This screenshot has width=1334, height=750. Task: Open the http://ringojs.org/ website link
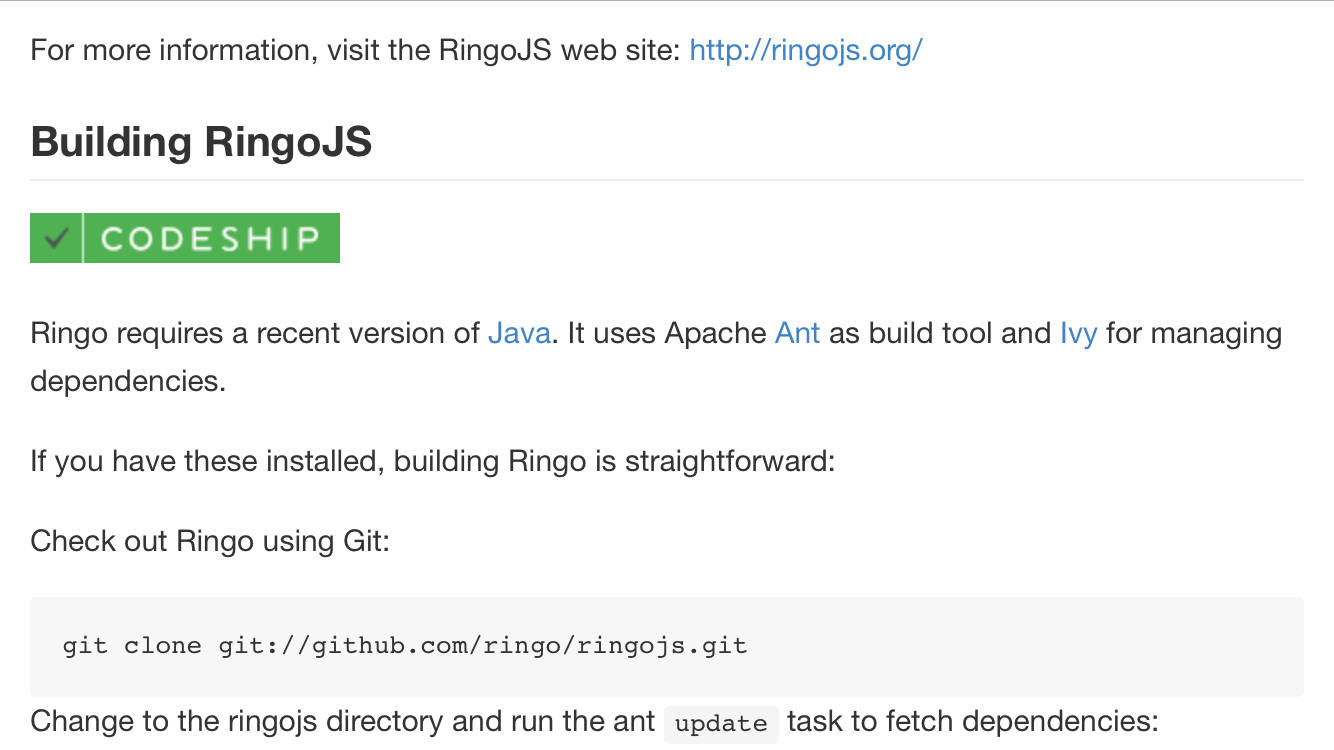point(806,50)
